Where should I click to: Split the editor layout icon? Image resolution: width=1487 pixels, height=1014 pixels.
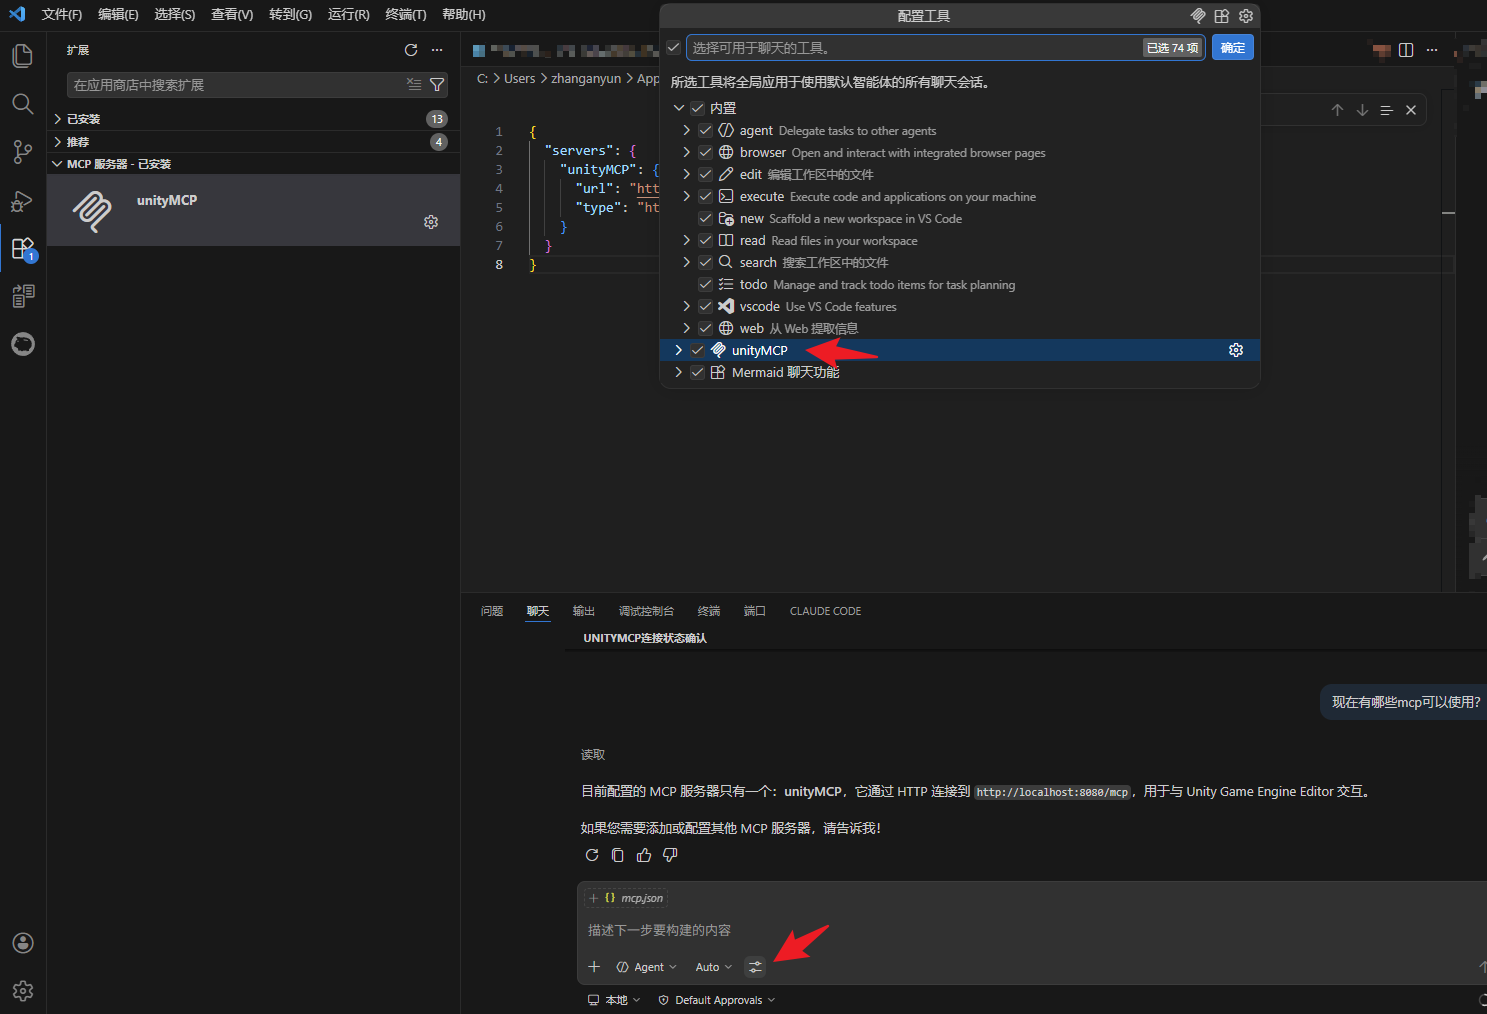[x=1406, y=50]
